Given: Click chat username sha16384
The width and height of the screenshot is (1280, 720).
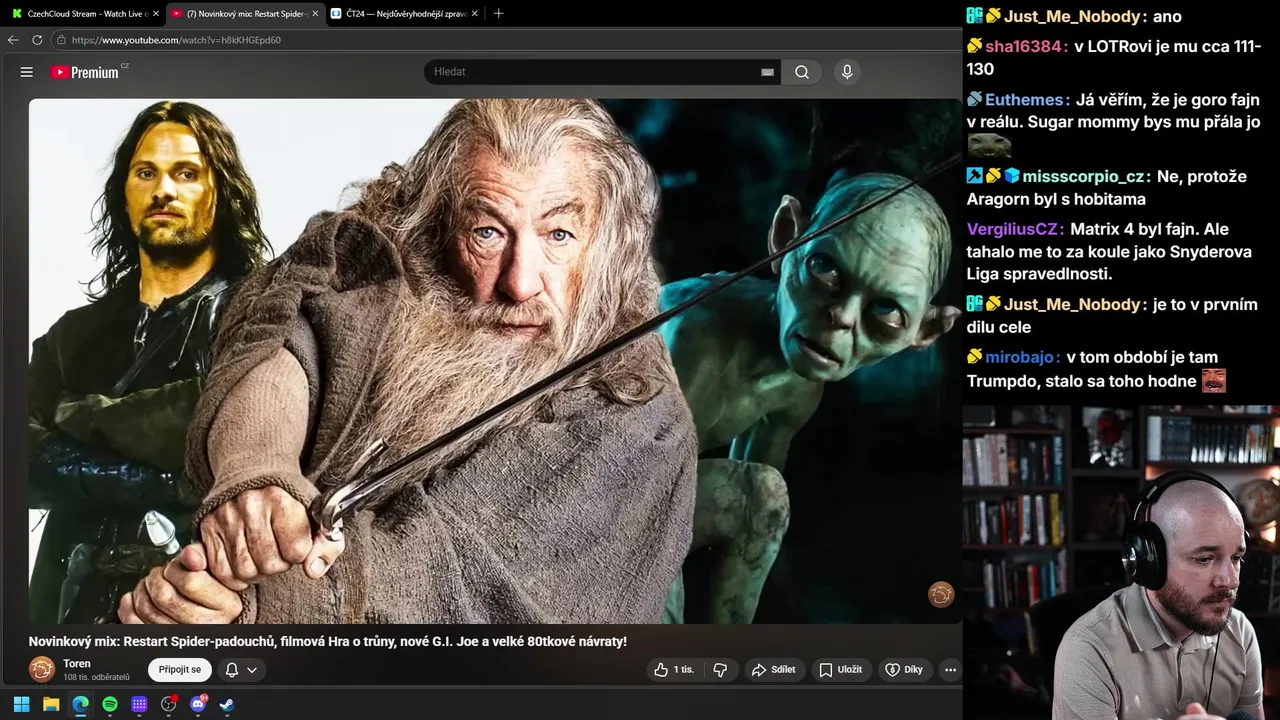Looking at the screenshot, I should click(x=1025, y=46).
